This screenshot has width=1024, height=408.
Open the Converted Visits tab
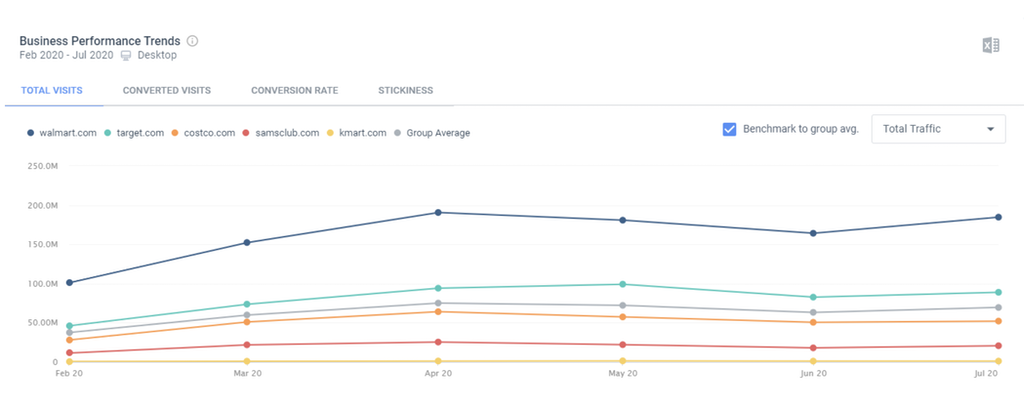coord(166,90)
